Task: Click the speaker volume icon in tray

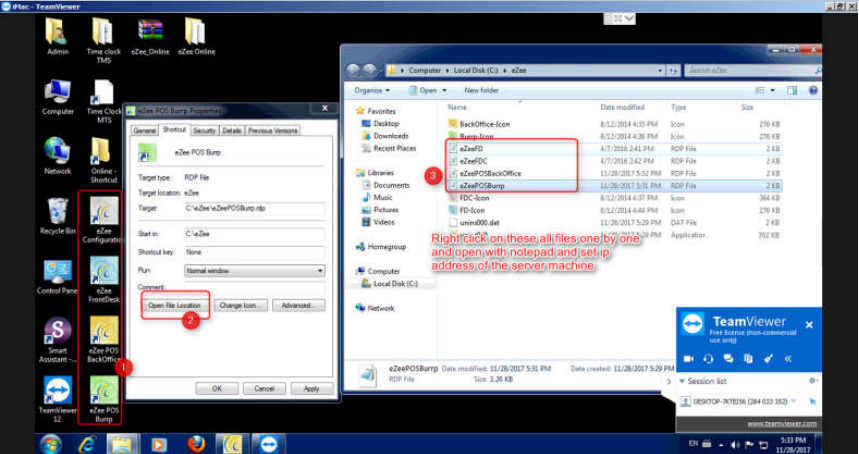Action: (735, 444)
